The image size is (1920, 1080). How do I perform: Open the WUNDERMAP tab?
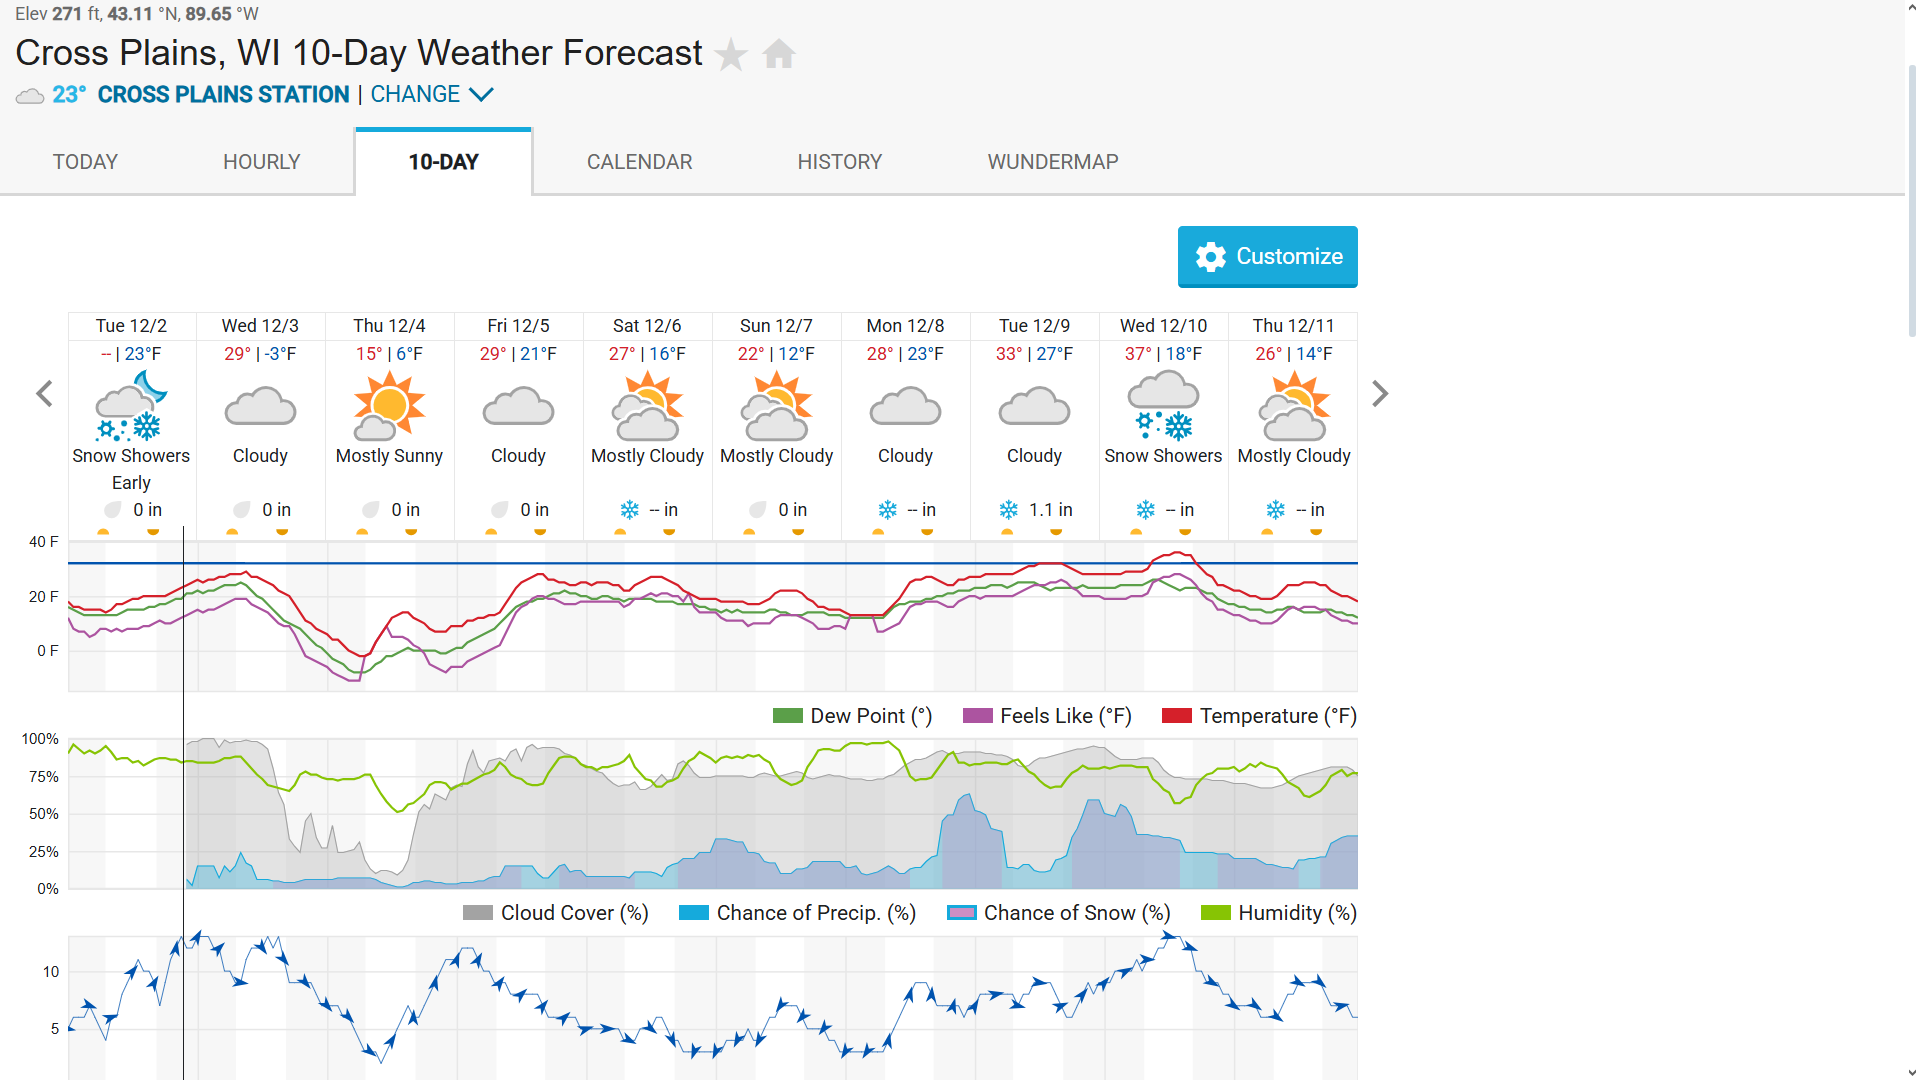pos(1052,162)
